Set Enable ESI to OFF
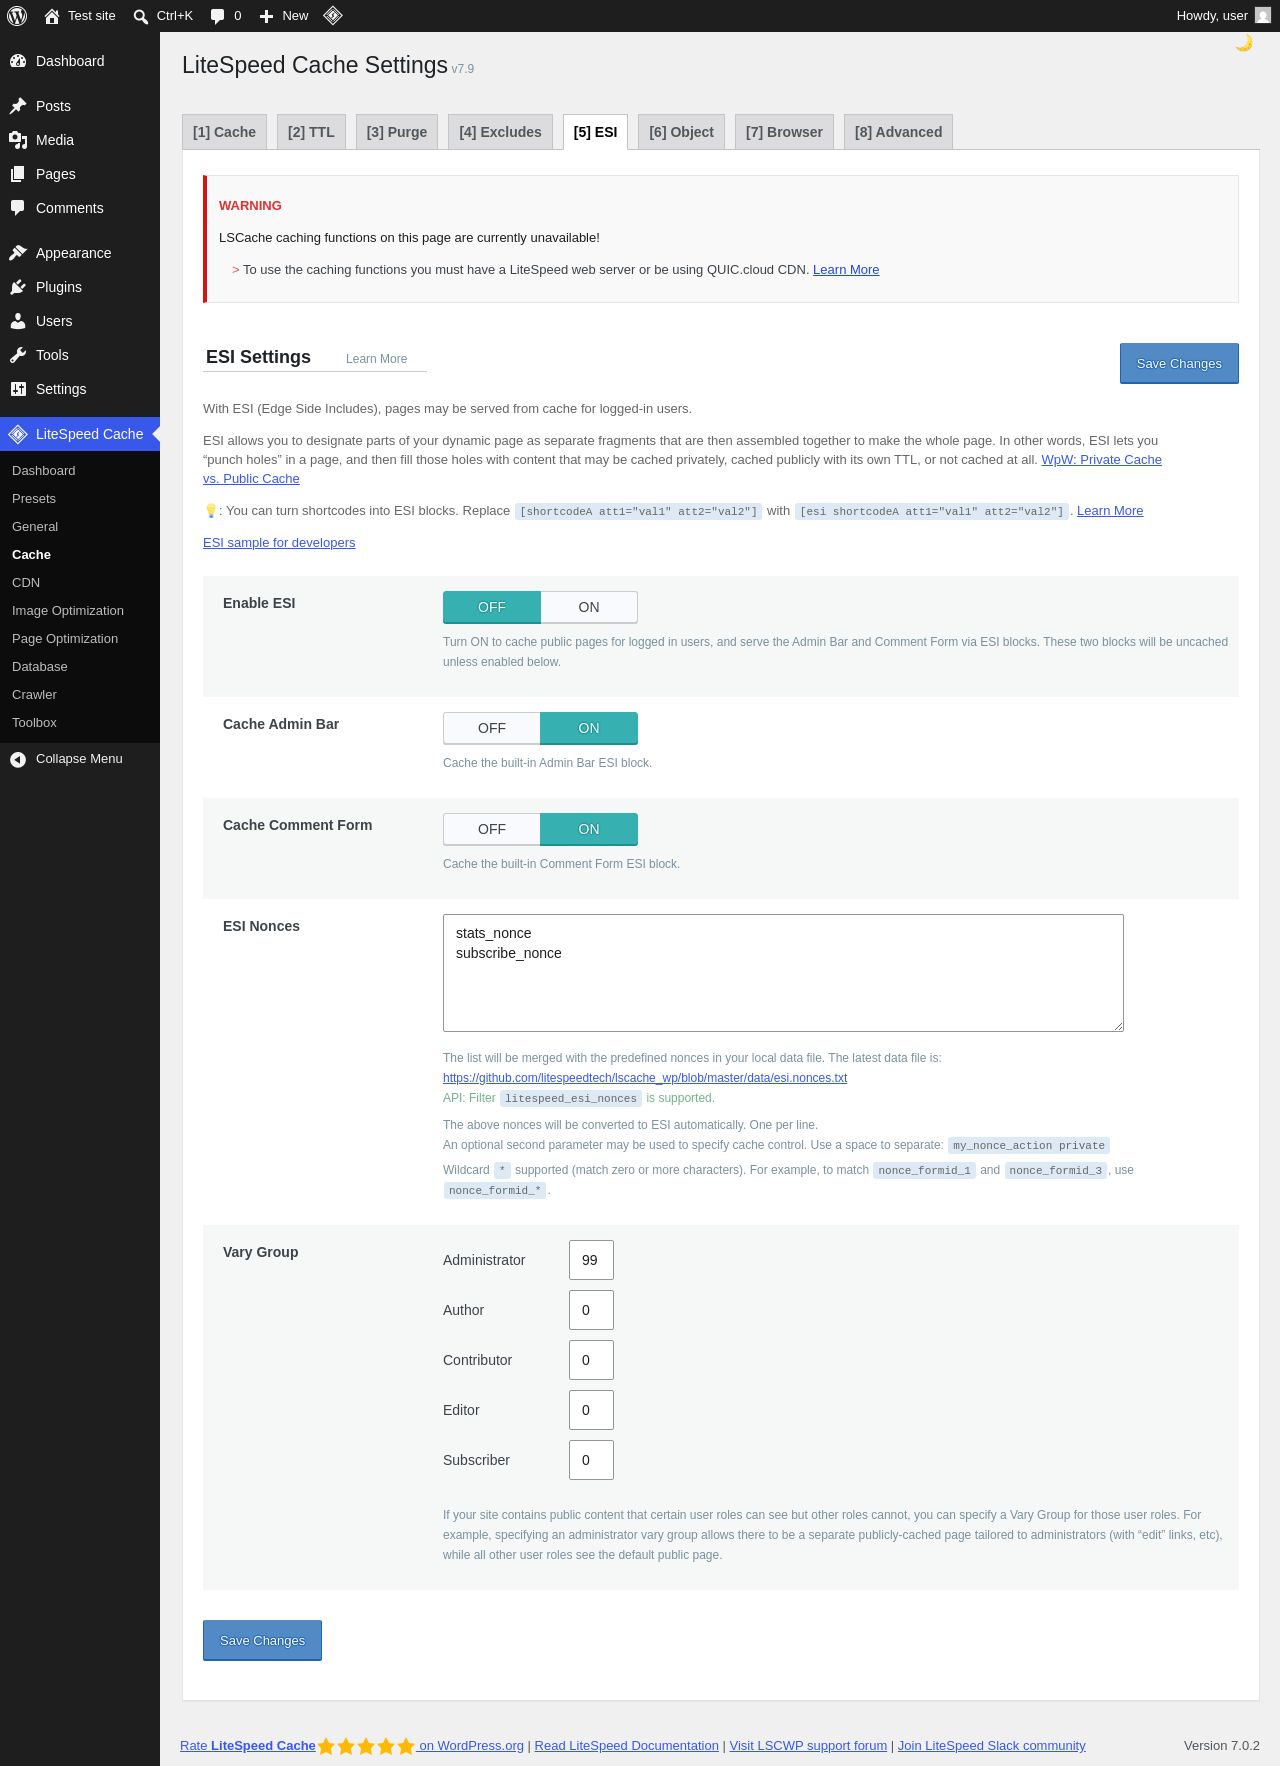1280x1766 pixels. [x=492, y=607]
